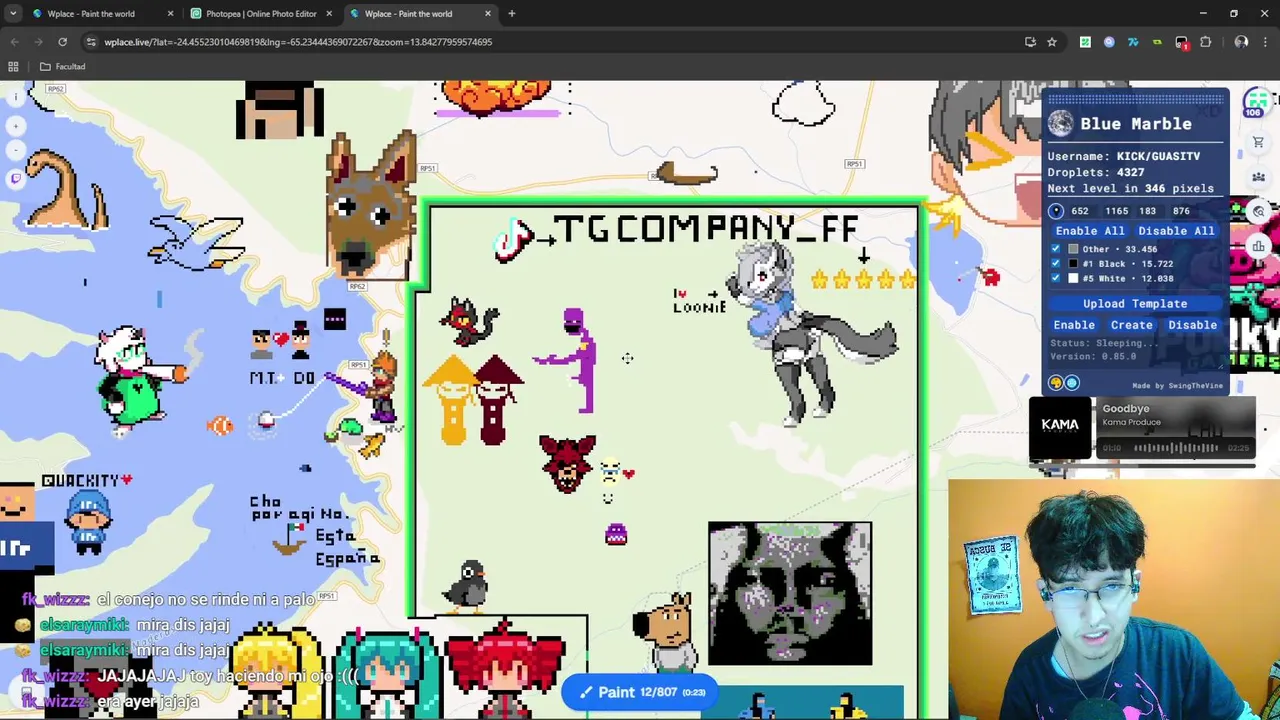Open the Chrome extensions puzzle icon
The image size is (1280, 720).
click(x=1205, y=42)
